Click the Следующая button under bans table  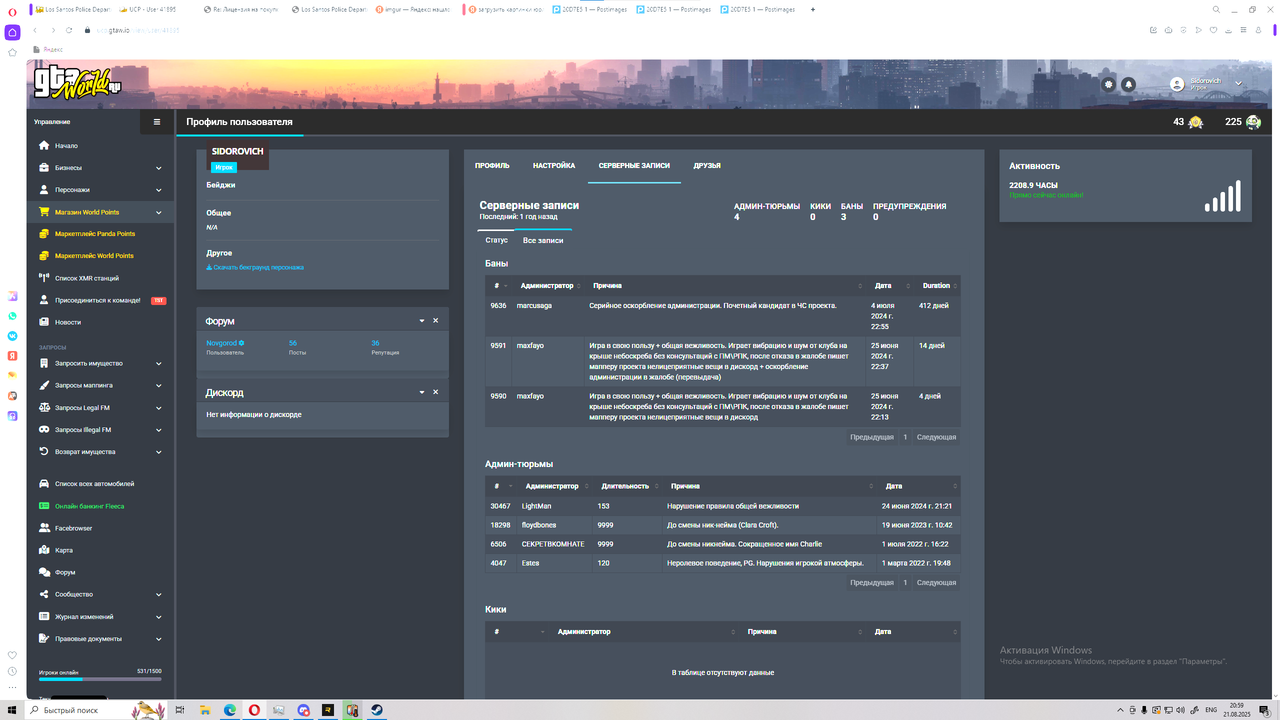click(x=936, y=437)
